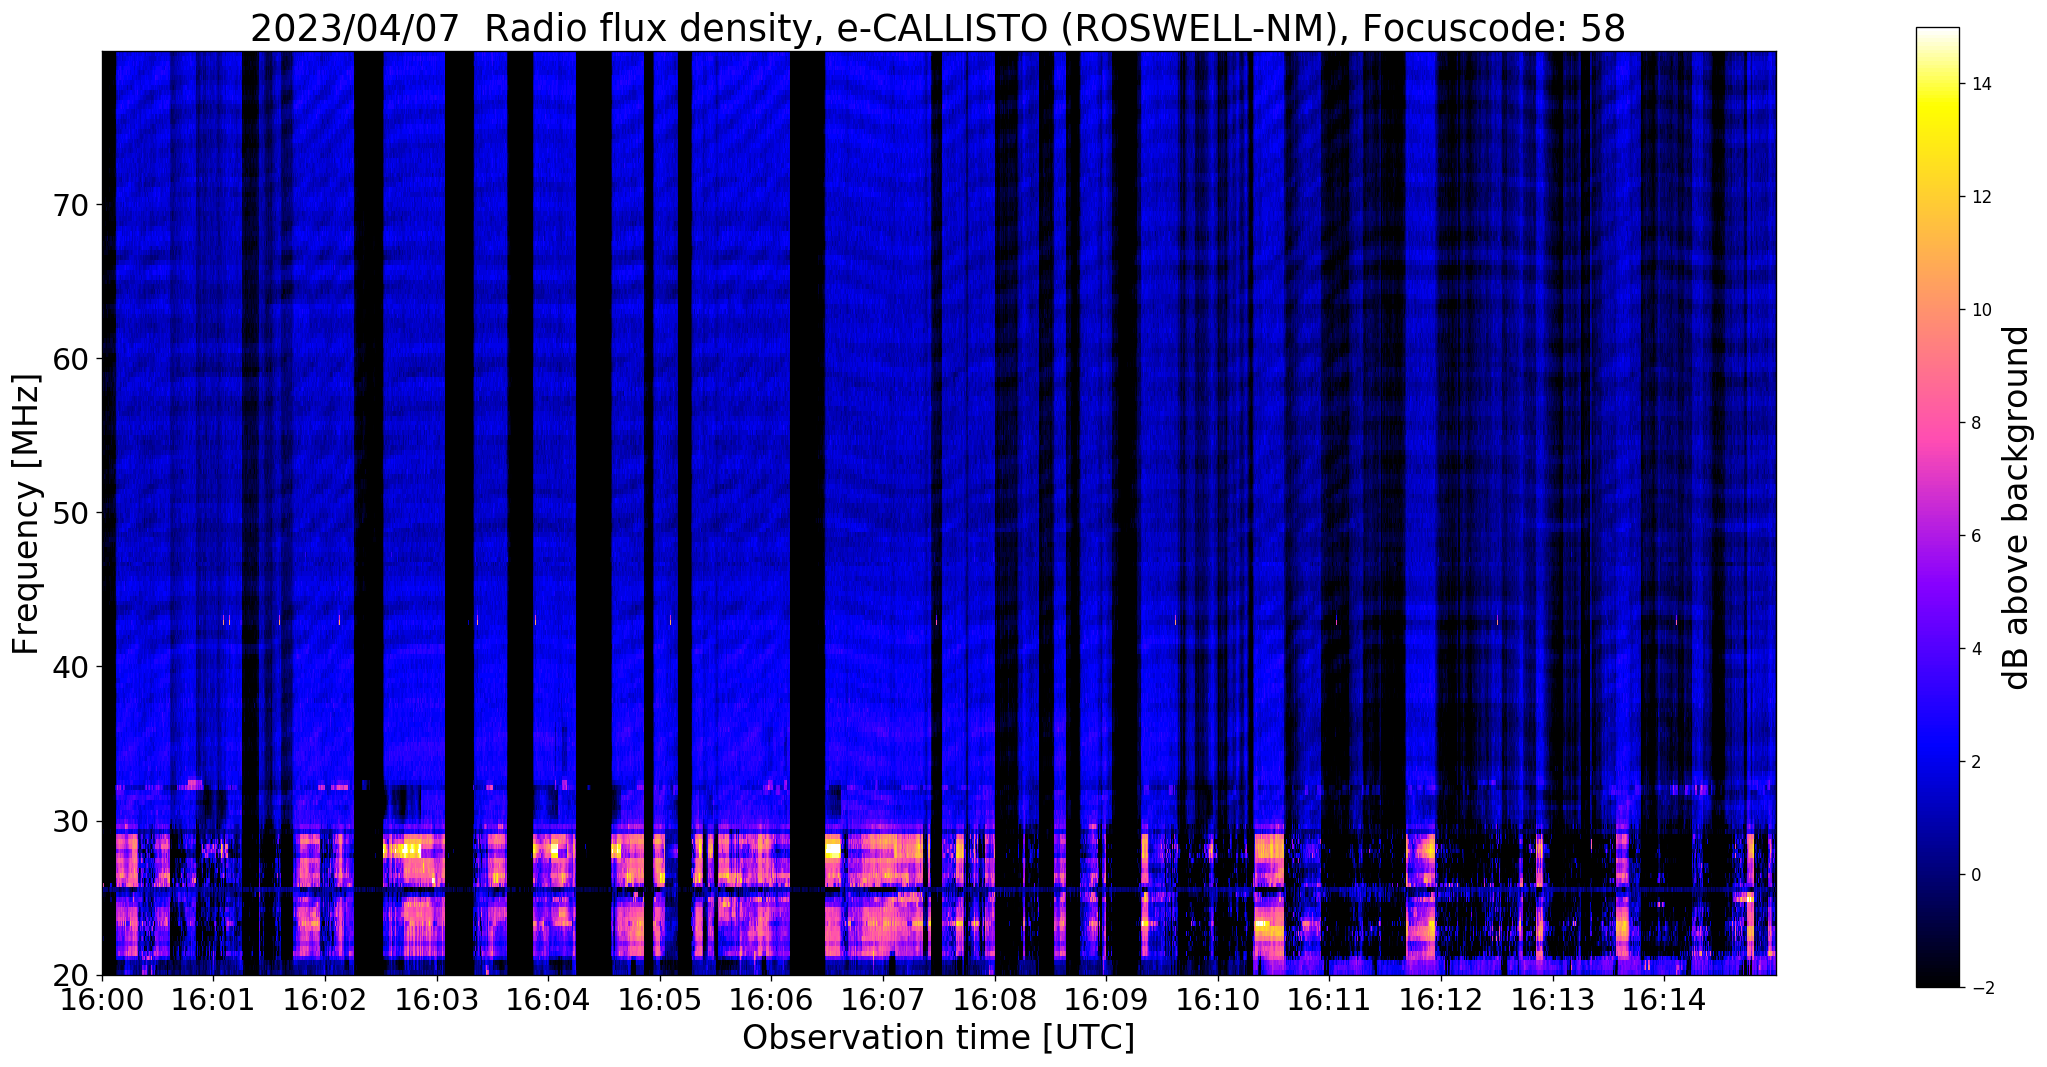The height and width of the screenshot is (1067, 2047).
Task: Click the 40 MHz frequency tick label
Action: coord(70,667)
